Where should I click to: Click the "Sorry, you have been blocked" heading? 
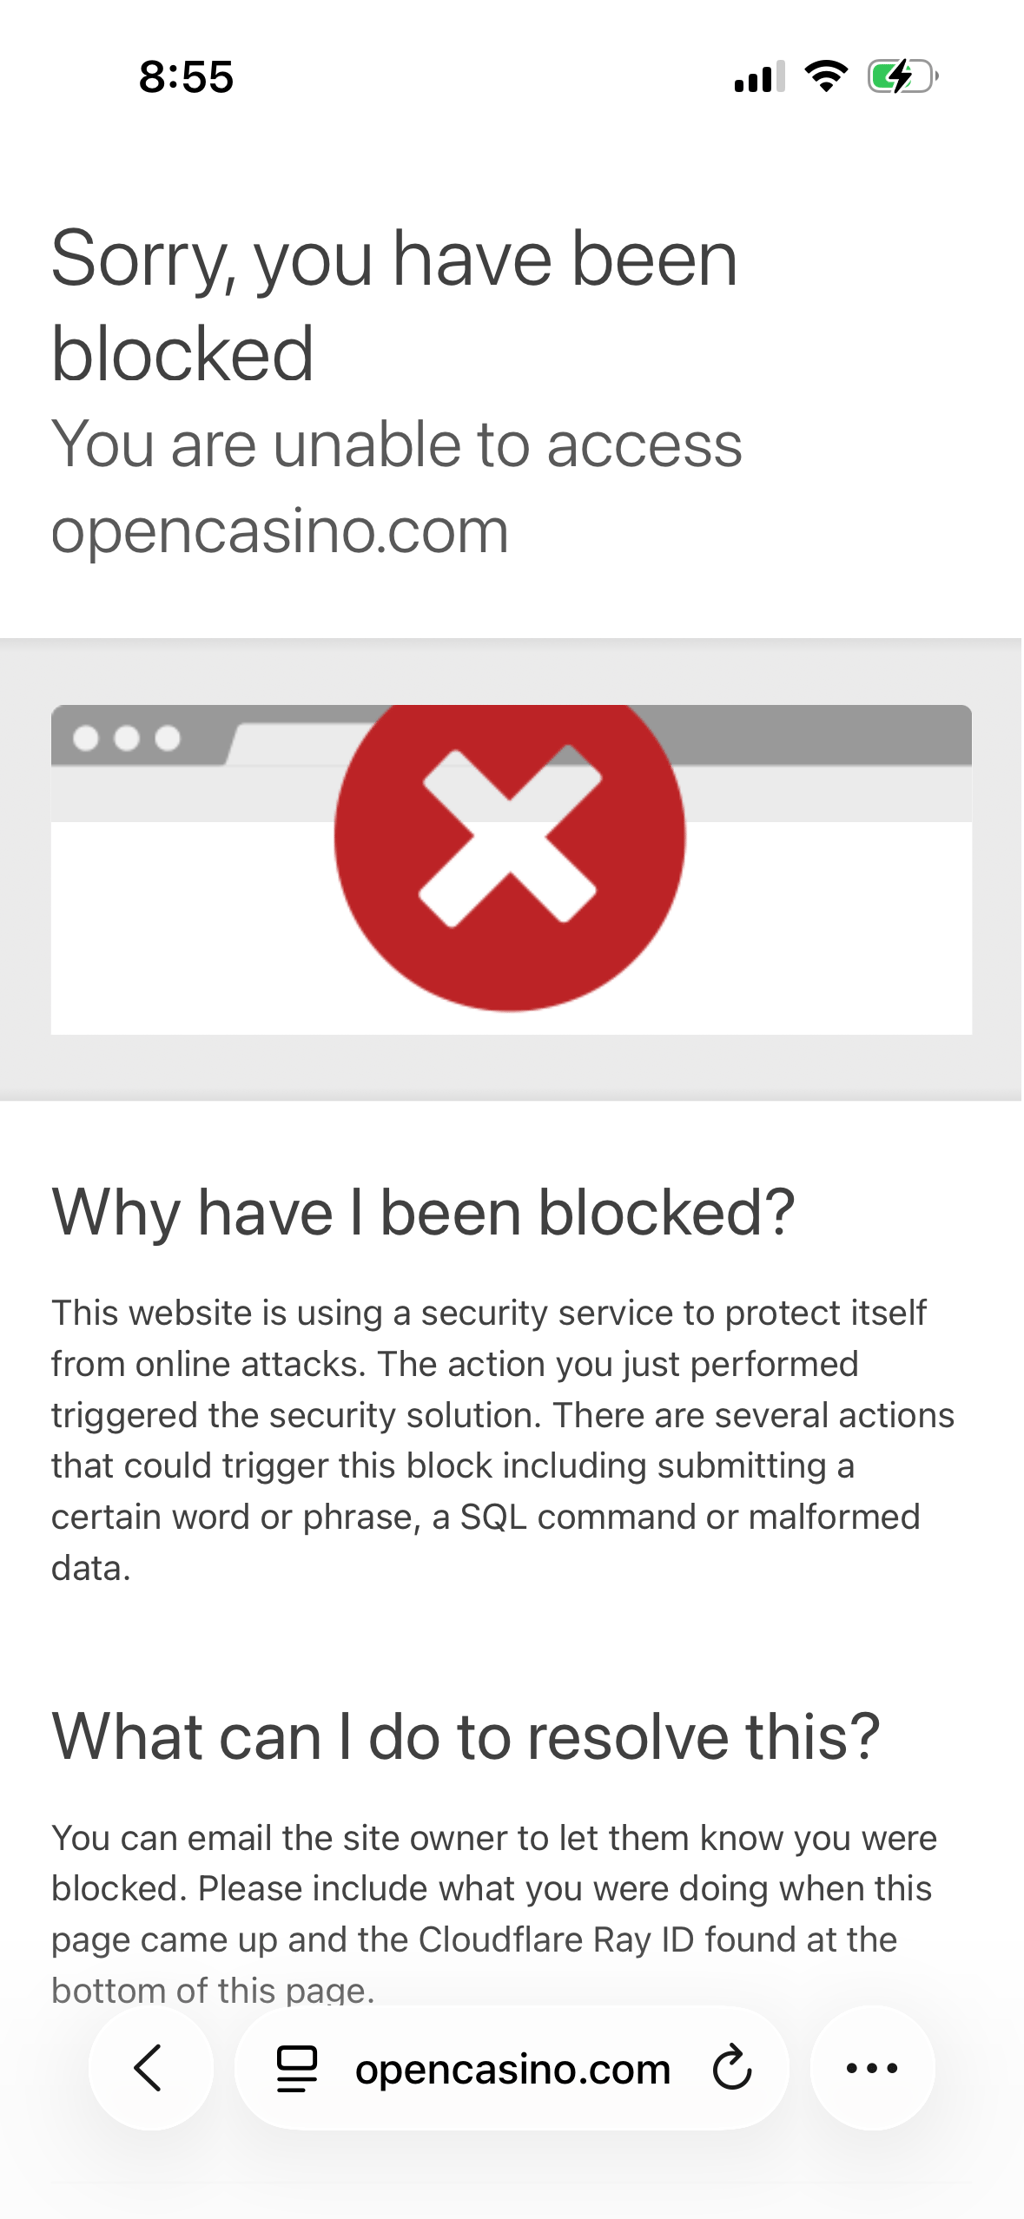click(394, 305)
